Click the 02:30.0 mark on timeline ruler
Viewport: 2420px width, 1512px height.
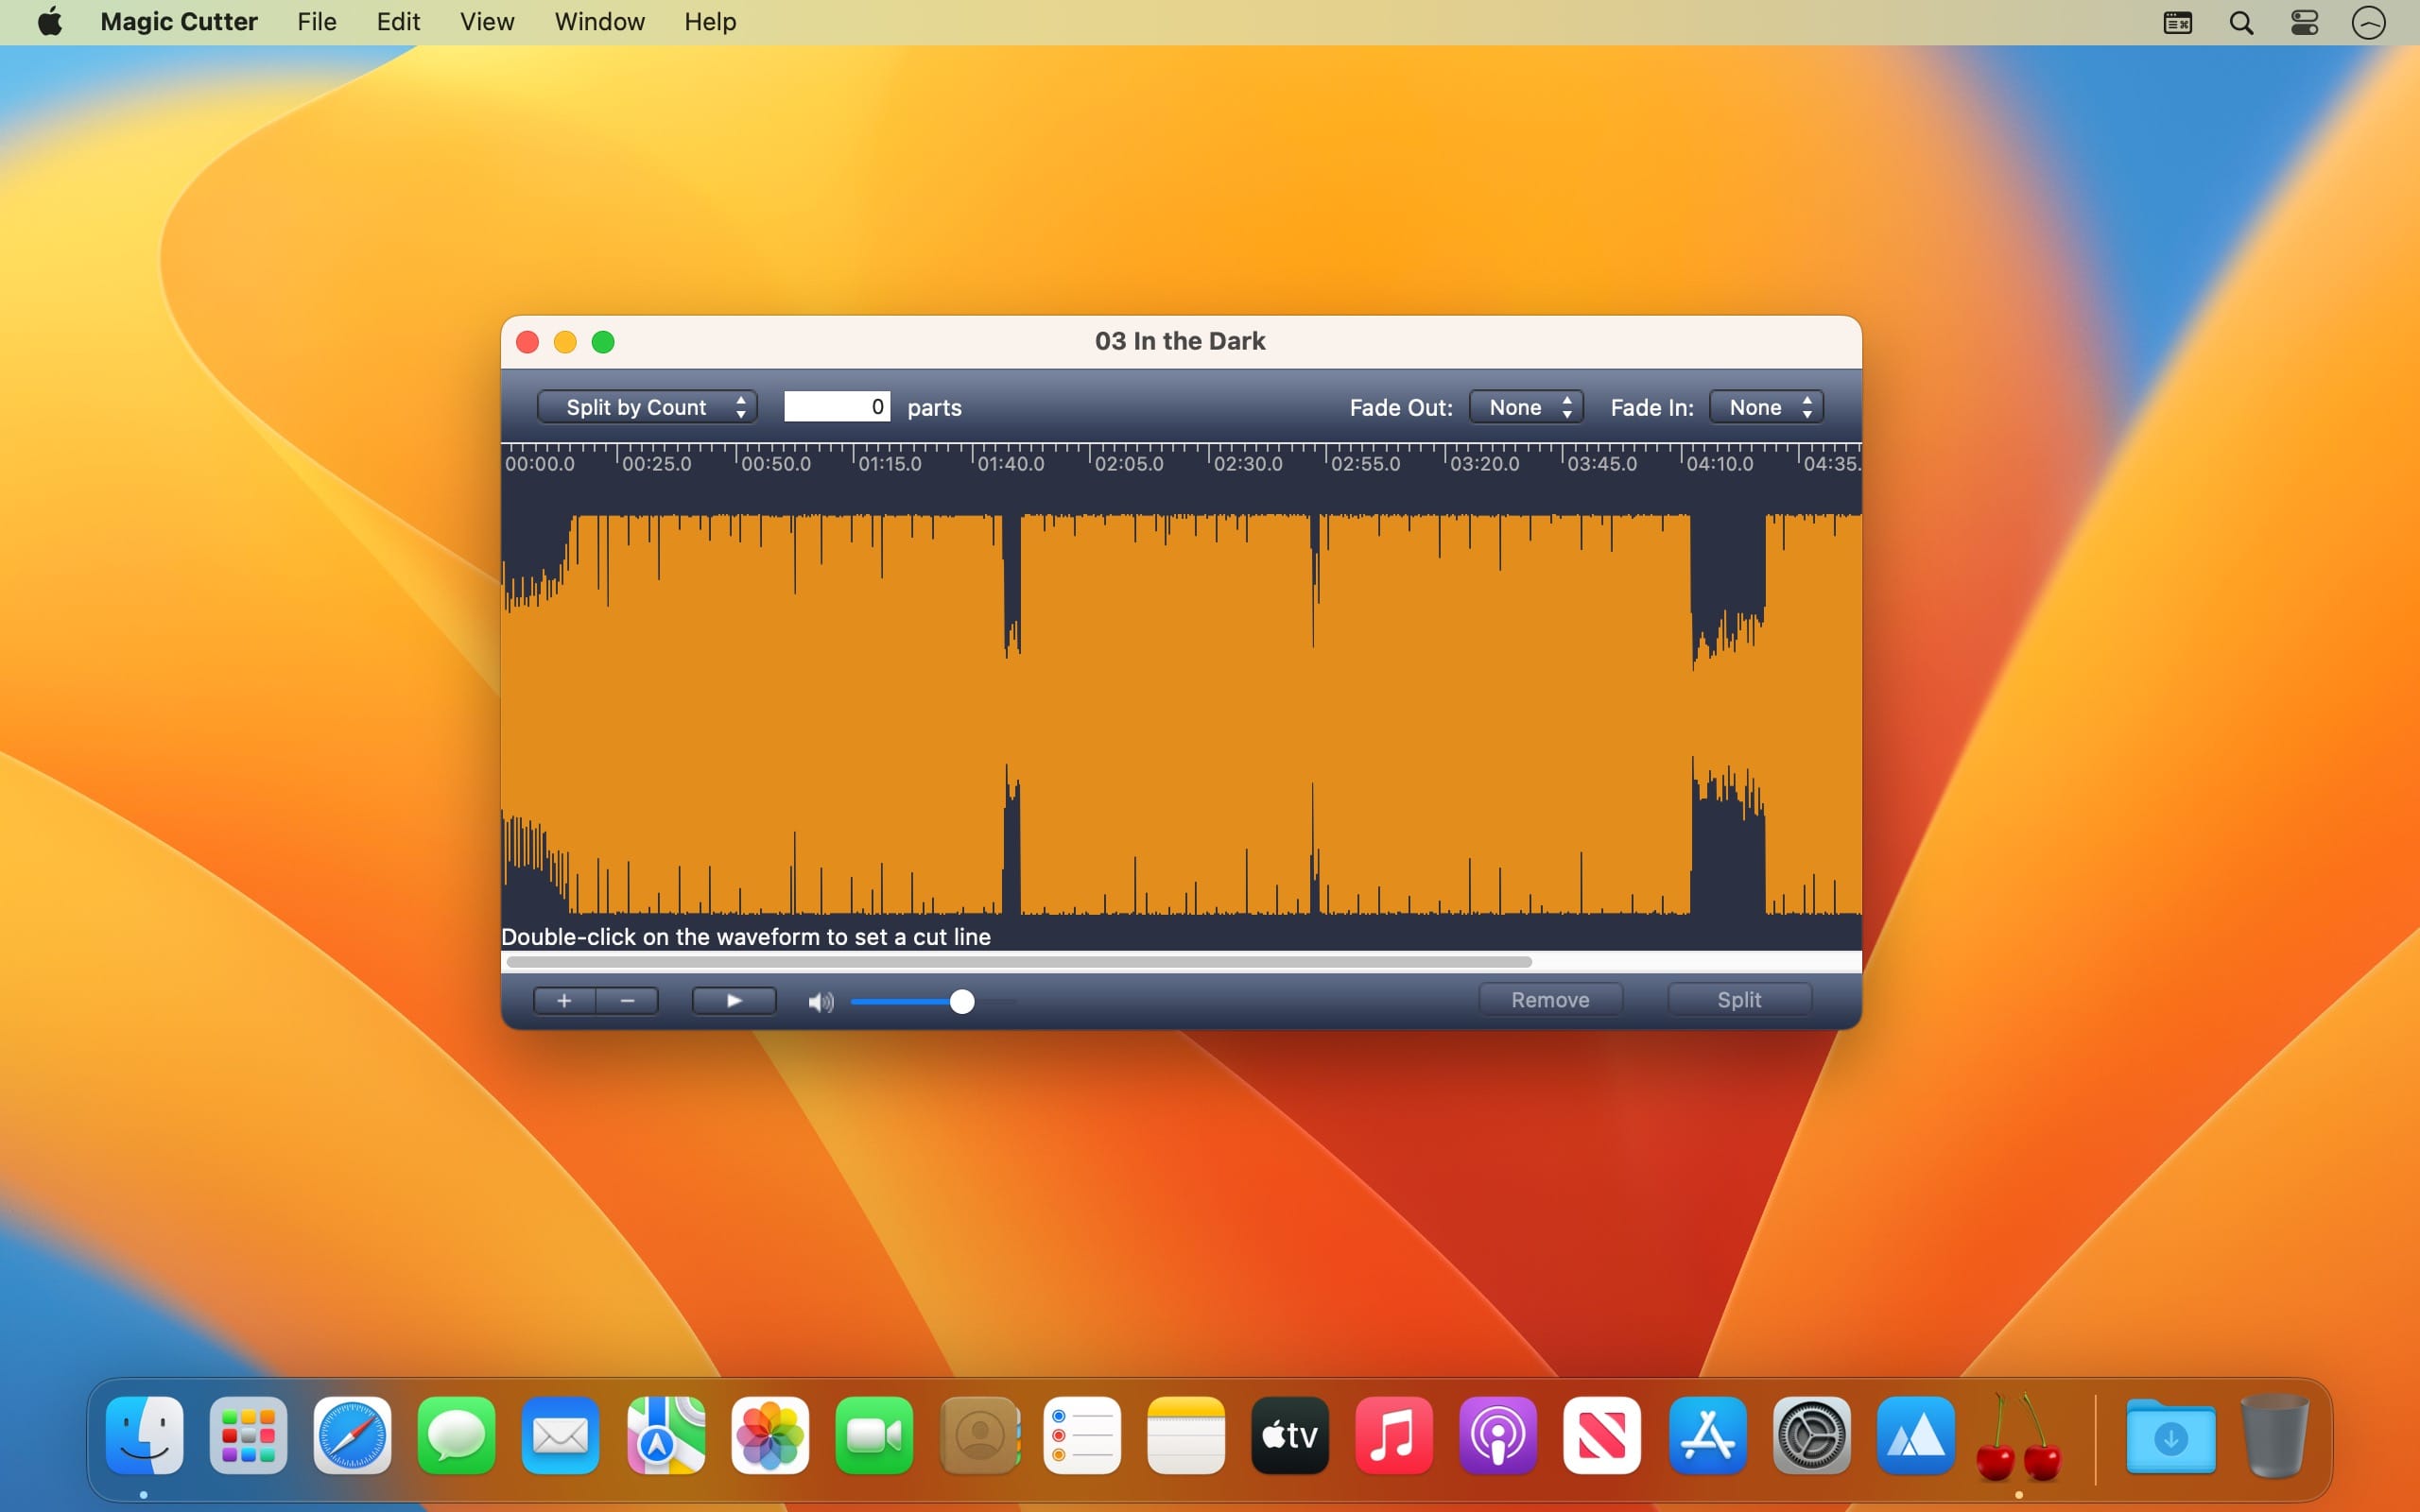tap(1246, 463)
